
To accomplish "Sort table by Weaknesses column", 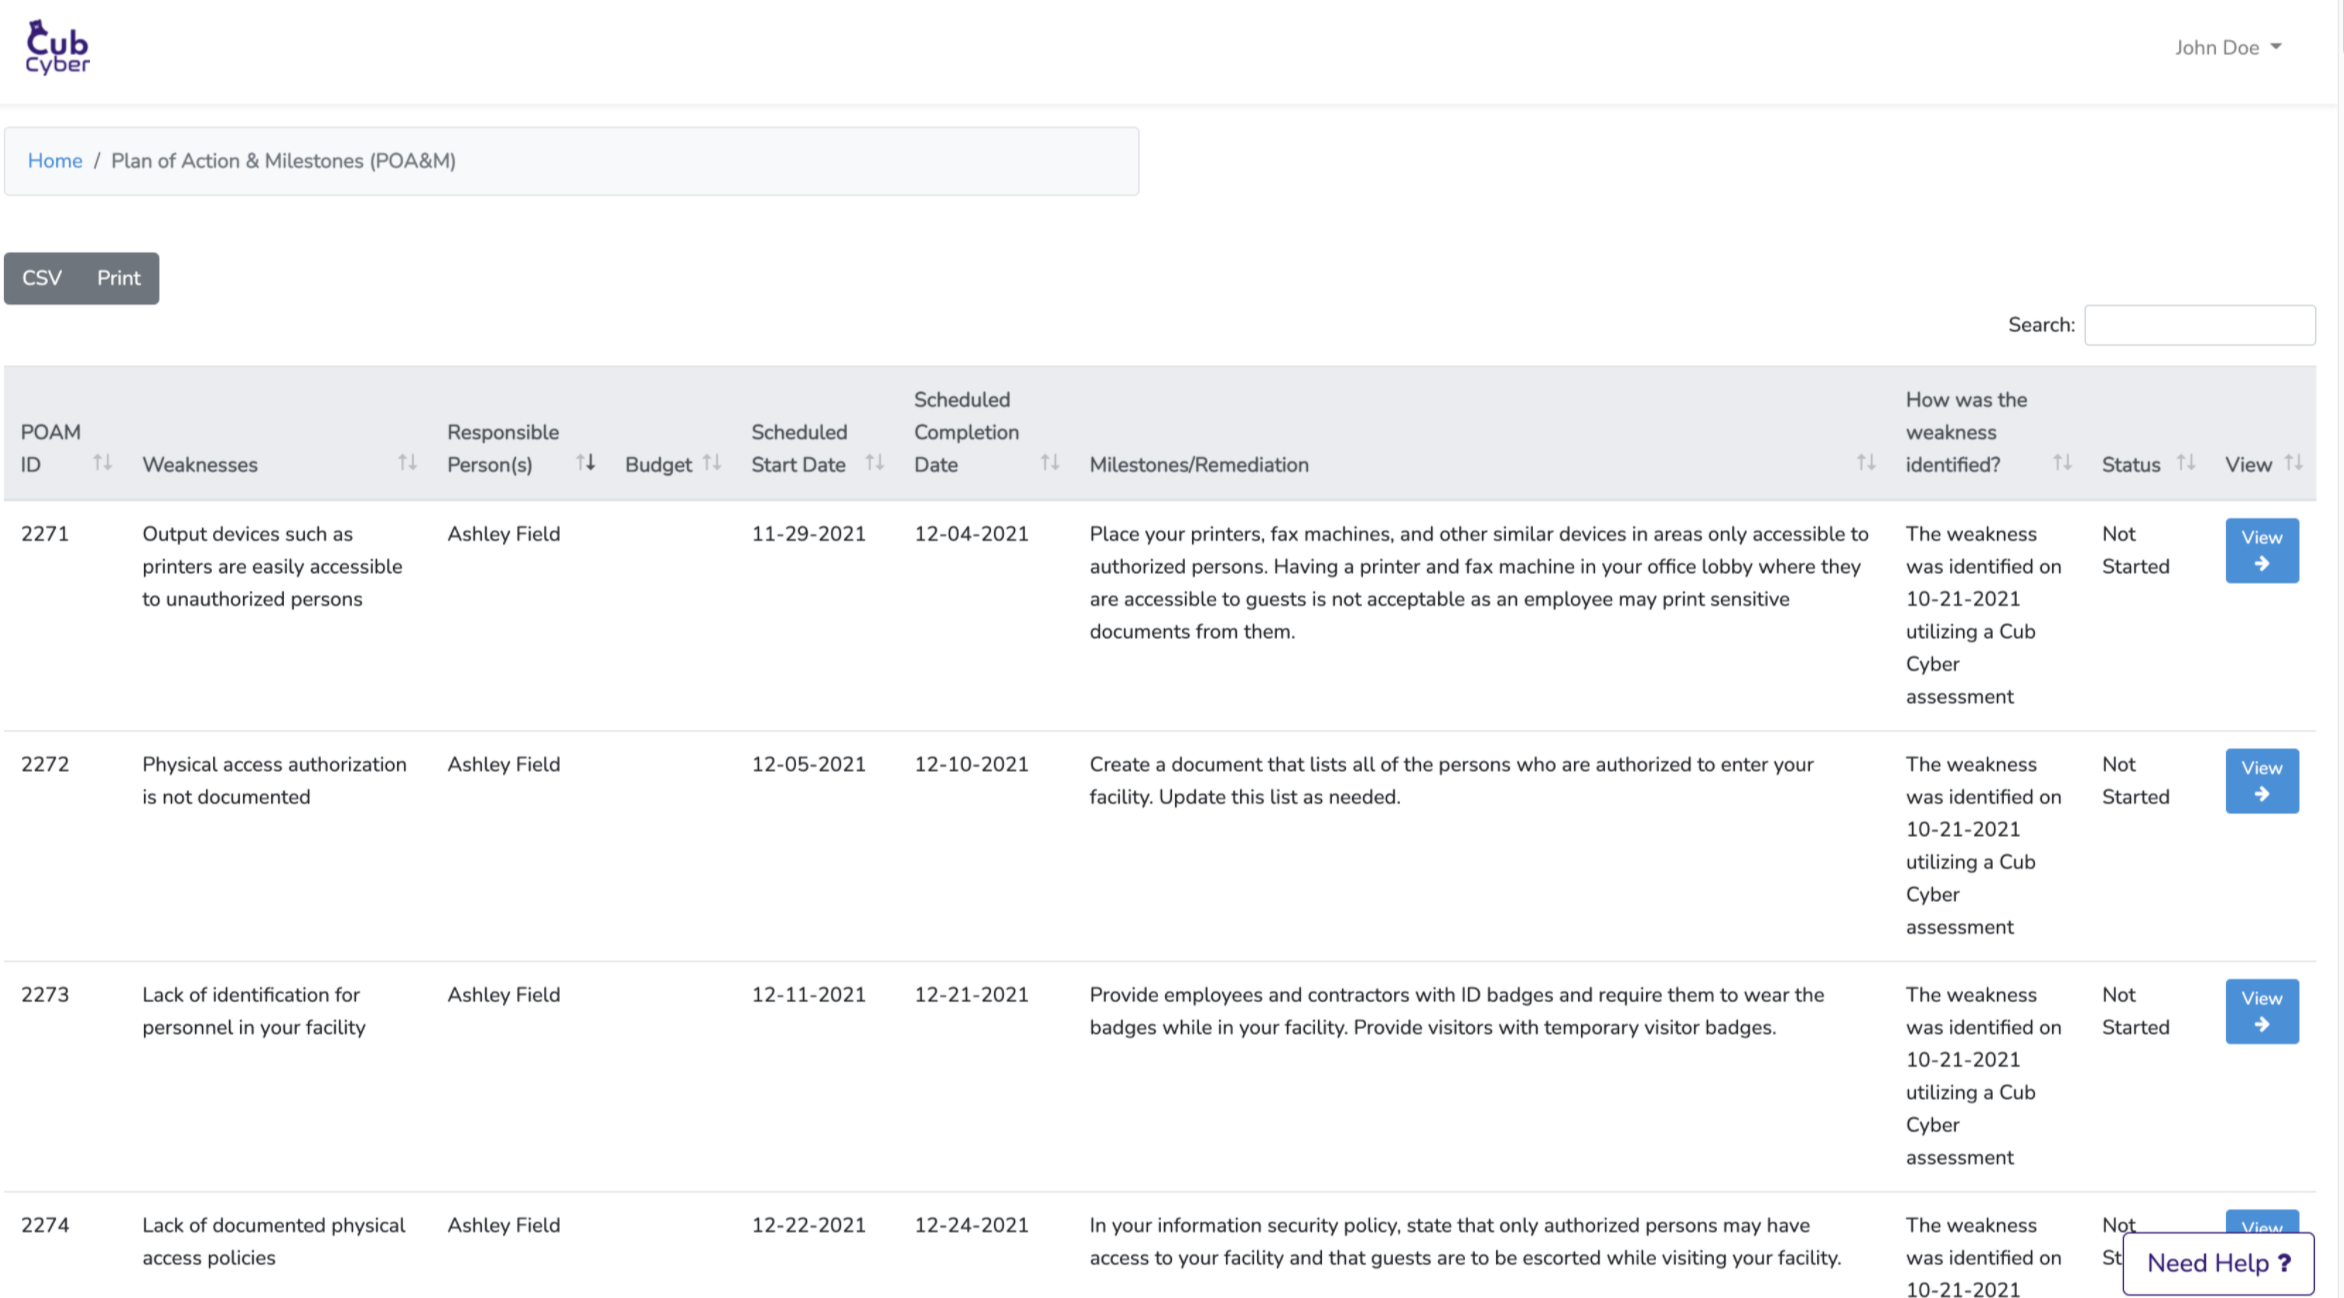I will pyautogui.click(x=407, y=462).
